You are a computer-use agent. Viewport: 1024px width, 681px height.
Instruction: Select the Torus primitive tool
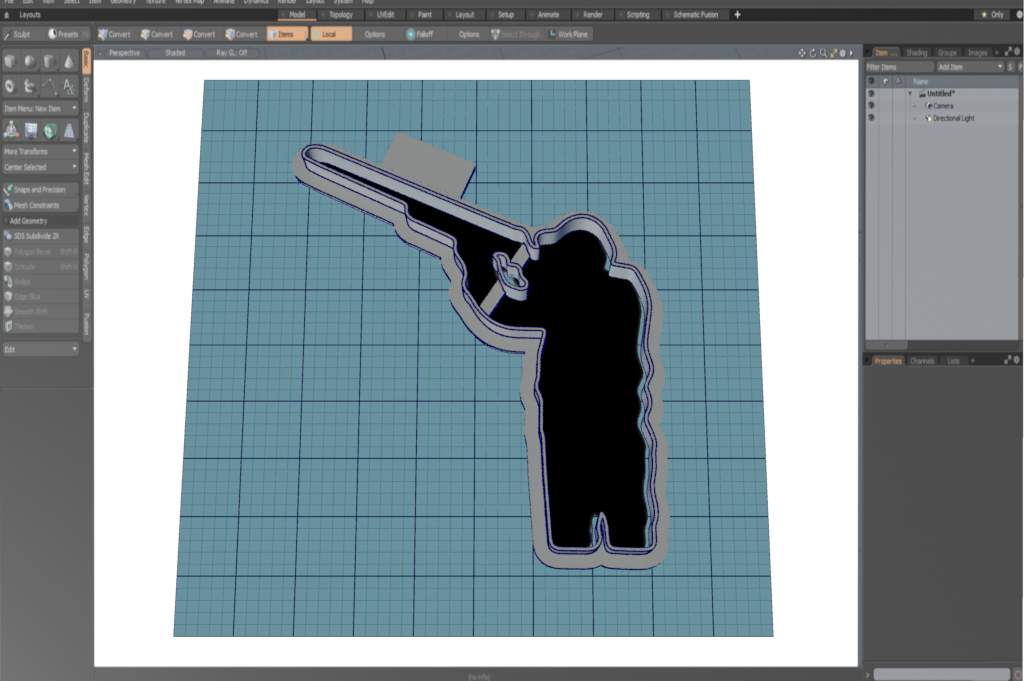pos(10,86)
